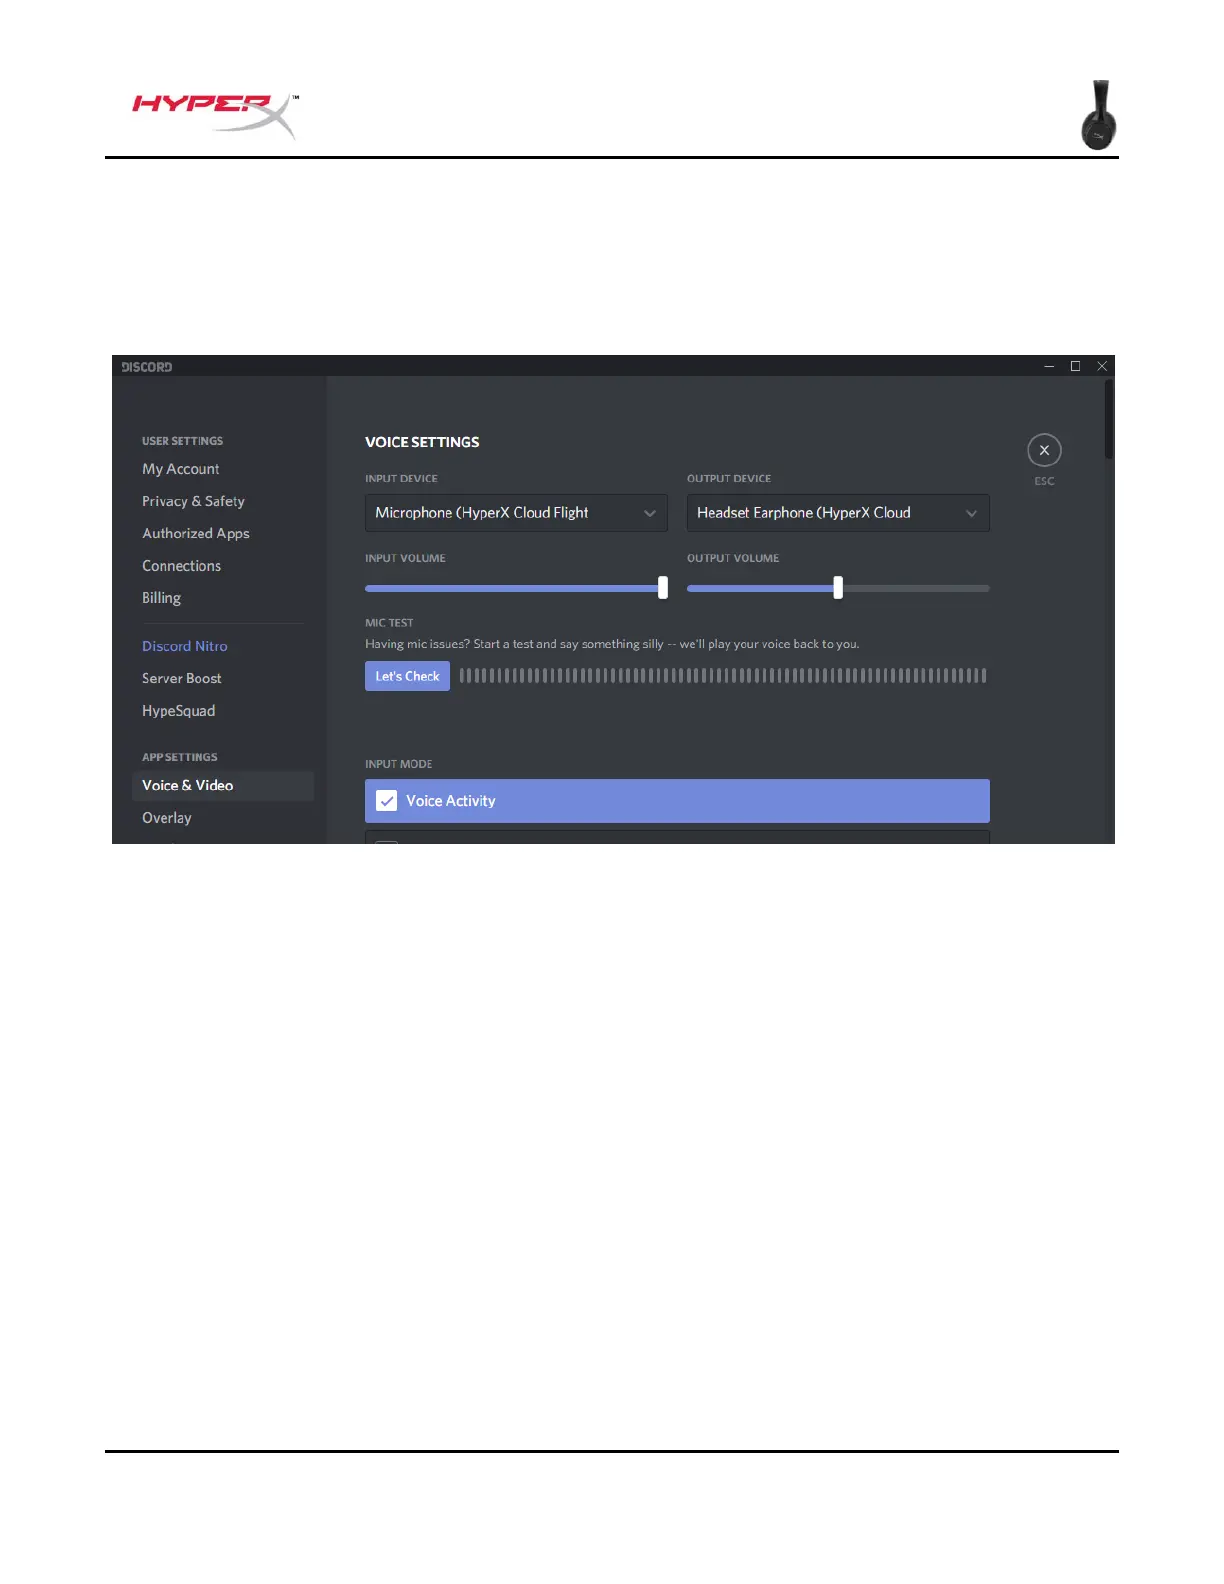Open the Input Device dropdown

[x=516, y=513]
